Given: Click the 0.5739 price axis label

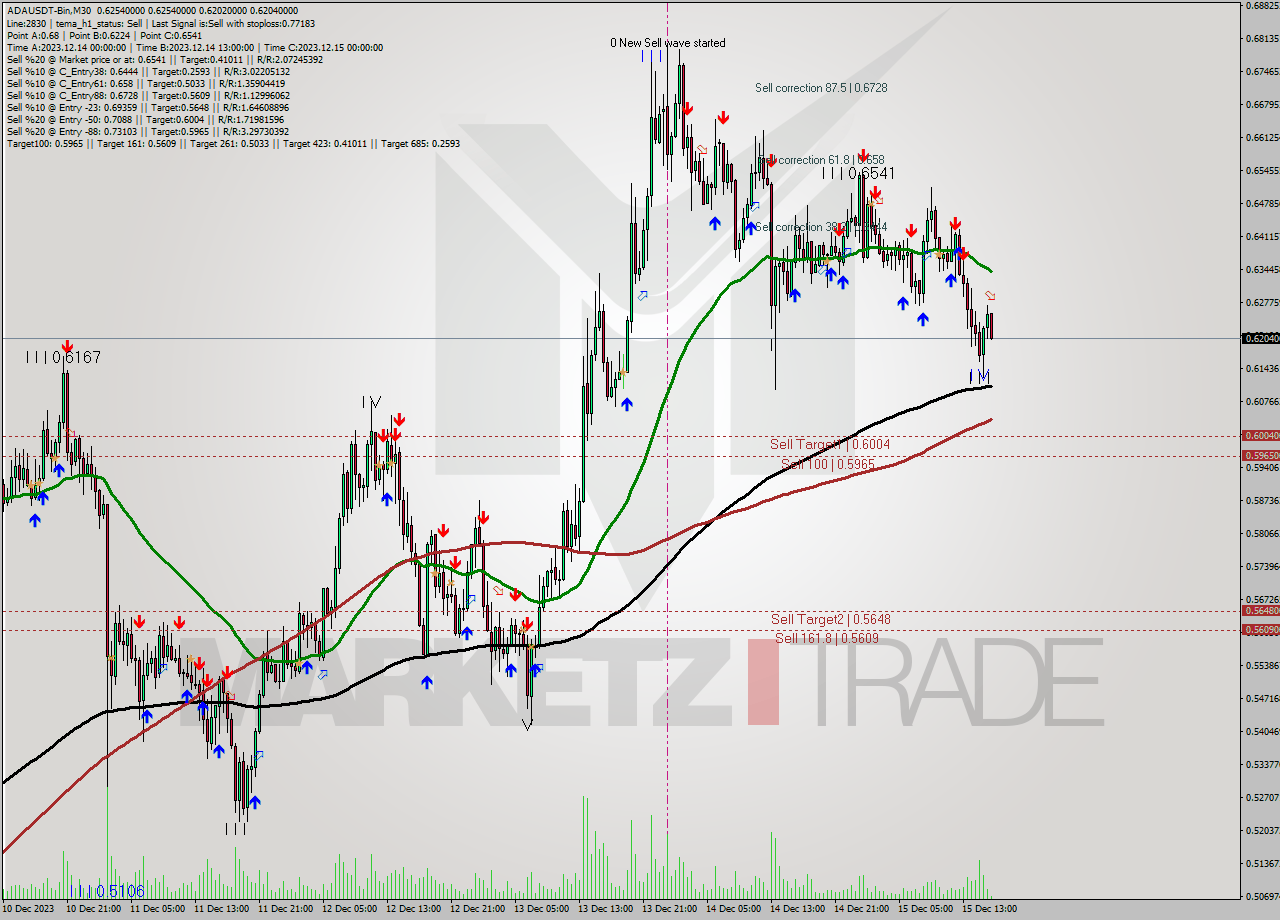Looking at the screenshot, I should click(1262, 566).
